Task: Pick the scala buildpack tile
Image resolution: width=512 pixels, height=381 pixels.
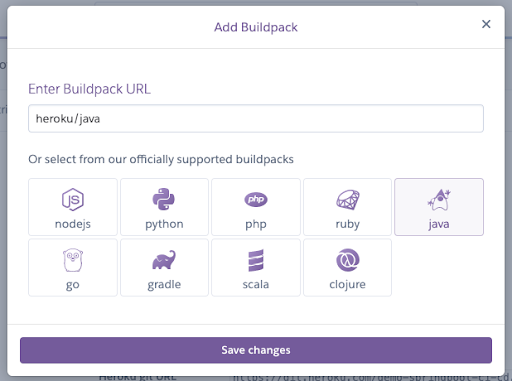Action: tap(256, 267)
